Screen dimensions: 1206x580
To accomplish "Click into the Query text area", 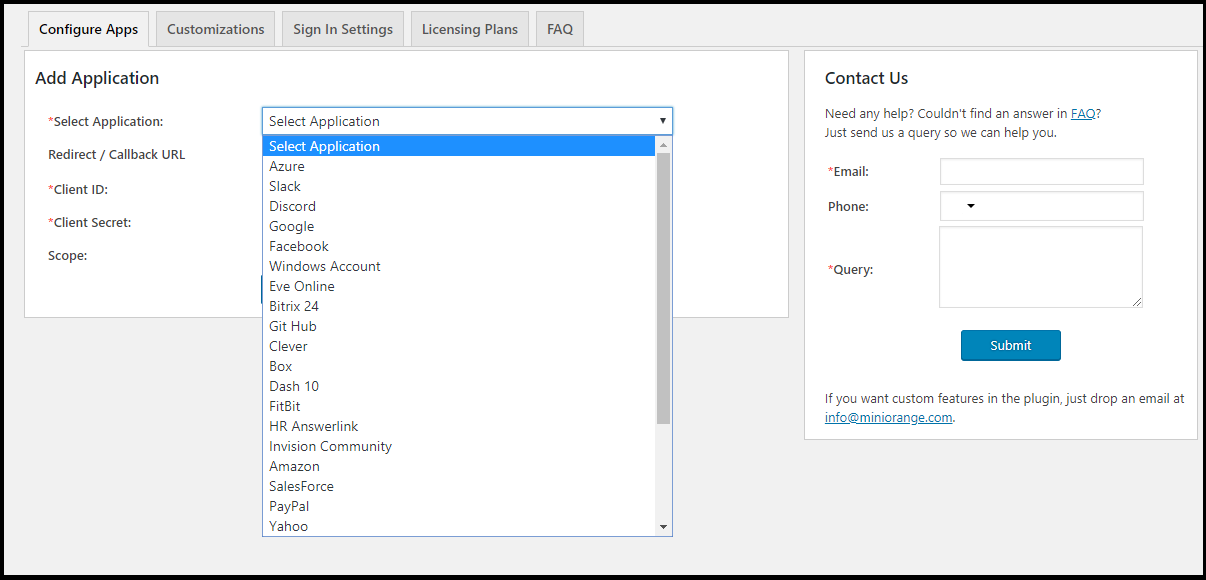I will point(1040,267).
